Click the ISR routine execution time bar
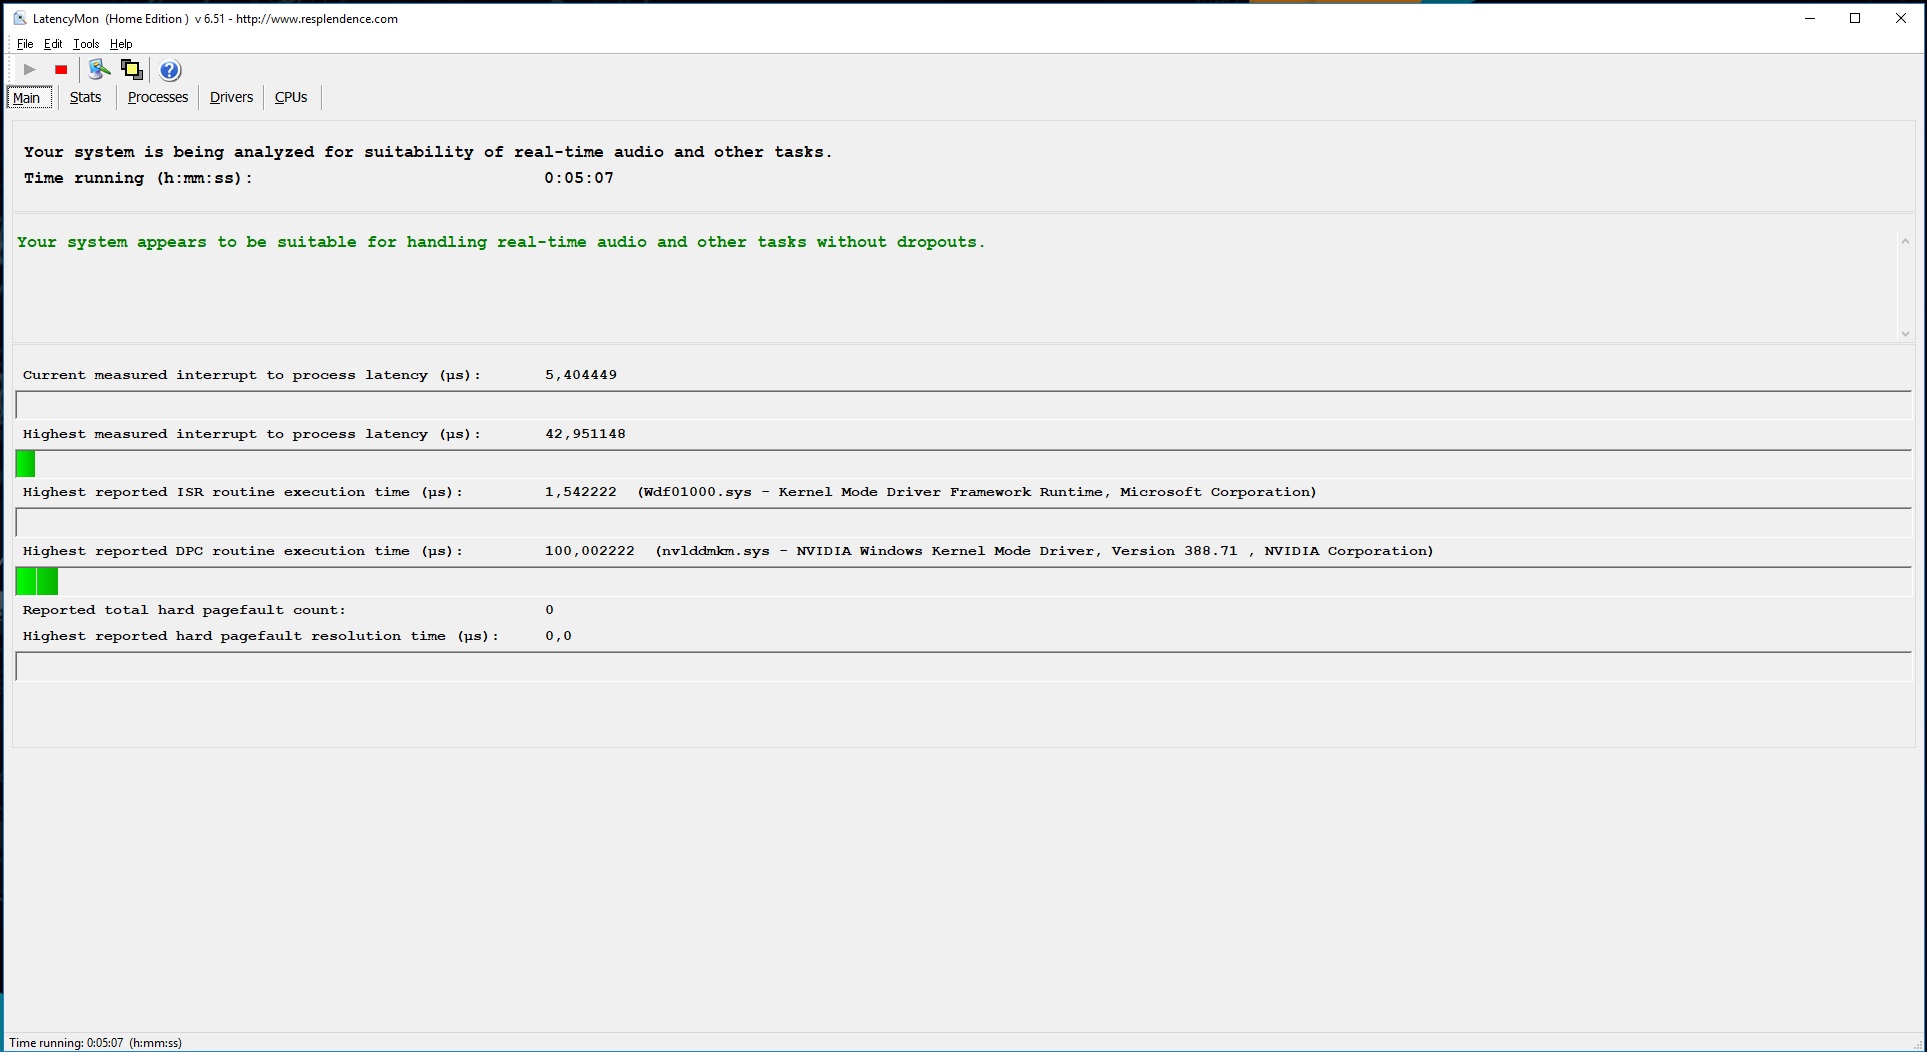Viewport: 1927px width, 1063px height. (x=964, y=522)
